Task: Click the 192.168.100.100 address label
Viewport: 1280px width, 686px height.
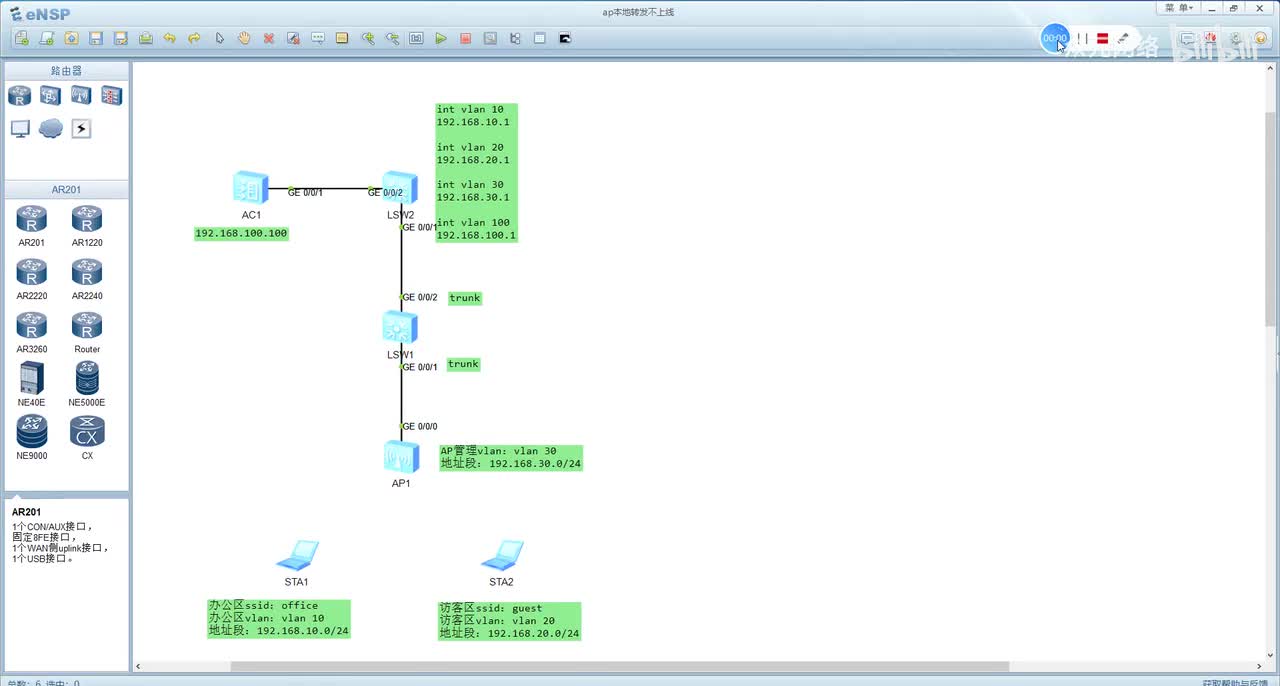Action: (x=241, y=233)
